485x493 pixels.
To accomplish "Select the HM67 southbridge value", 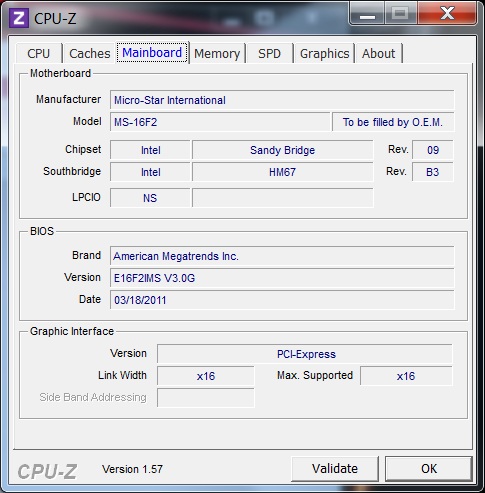I will tap(283, 172).
